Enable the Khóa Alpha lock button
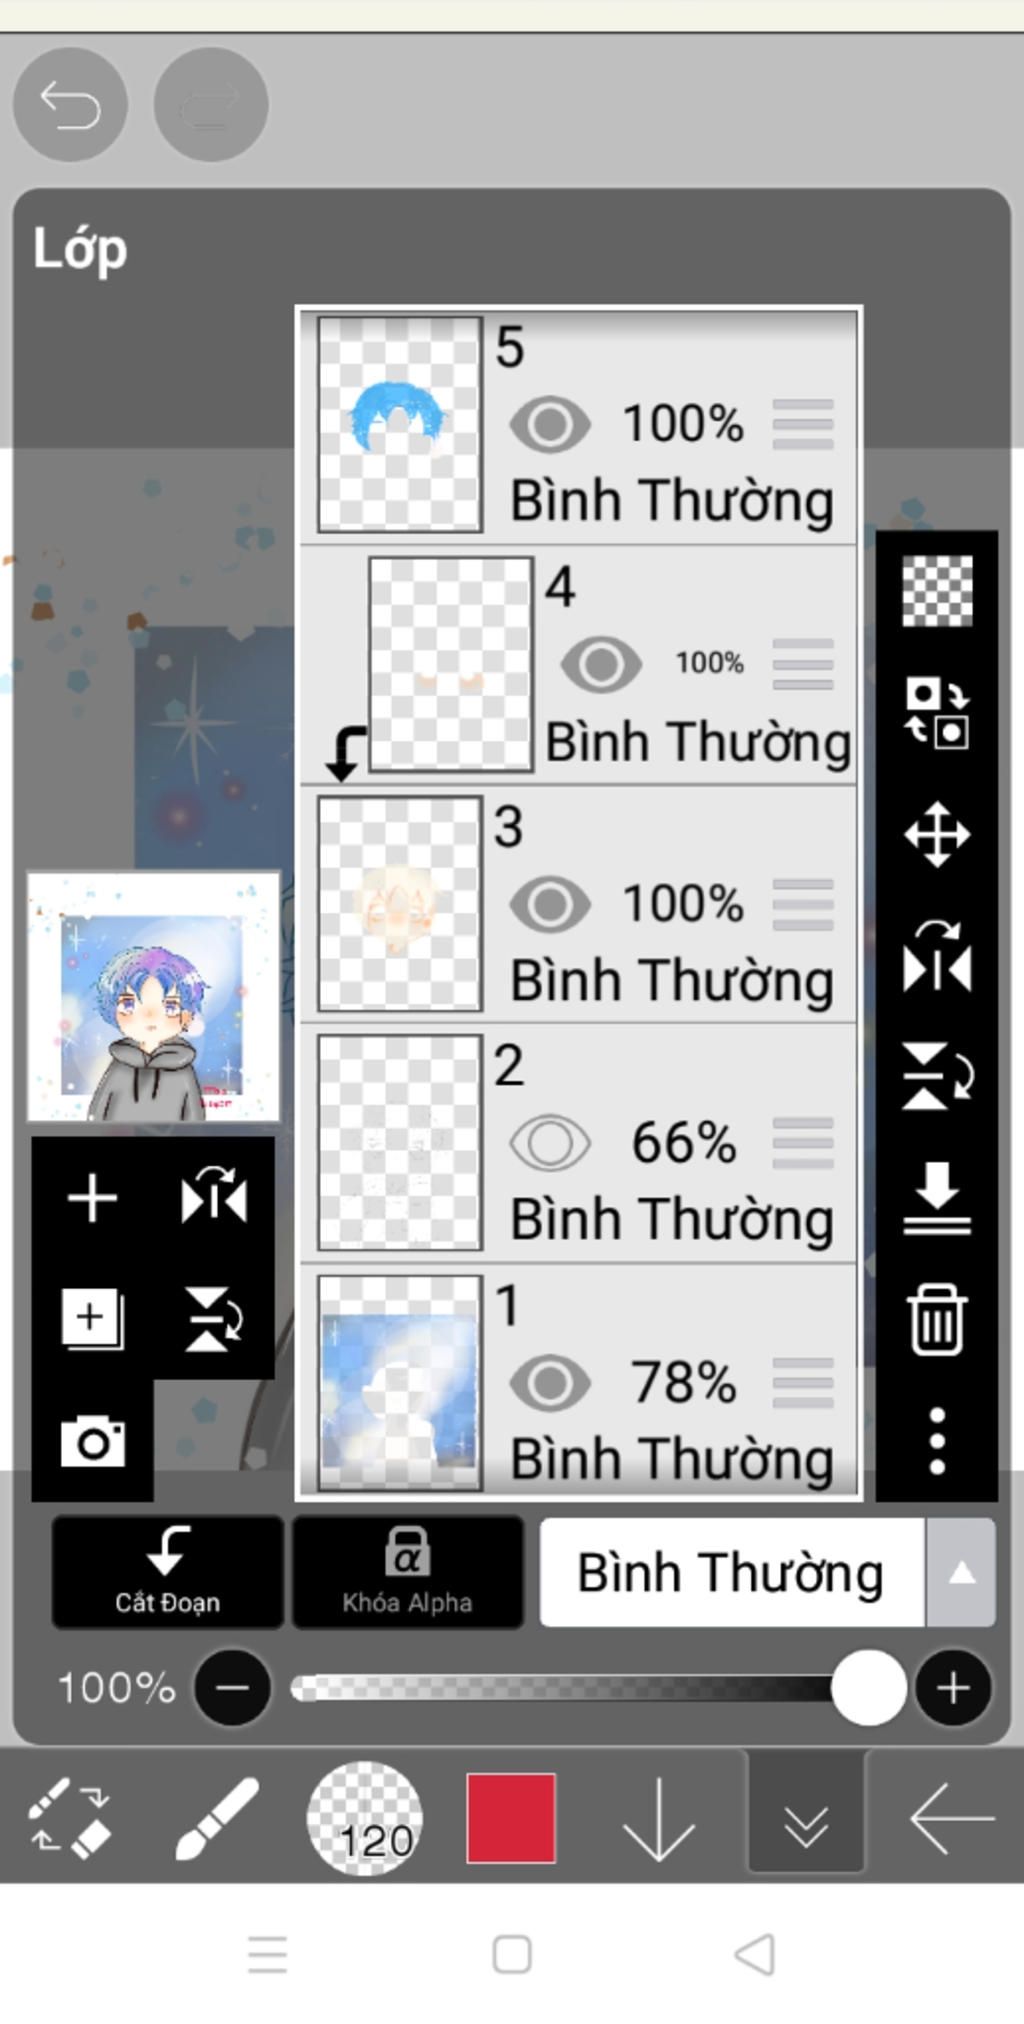 click(407, 1573)
